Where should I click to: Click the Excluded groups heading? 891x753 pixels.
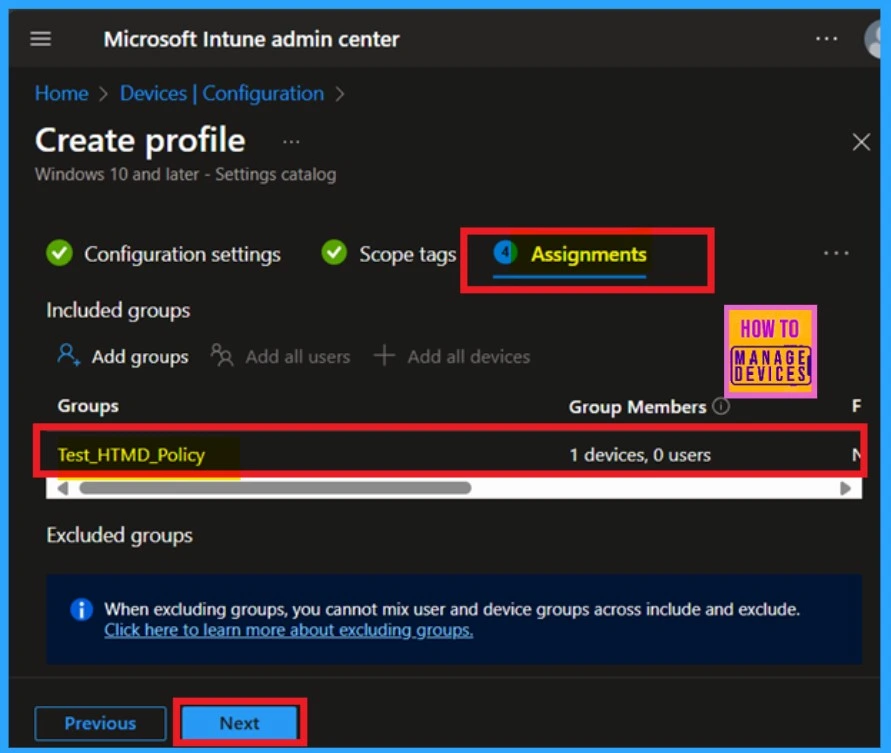coord(119,535)
